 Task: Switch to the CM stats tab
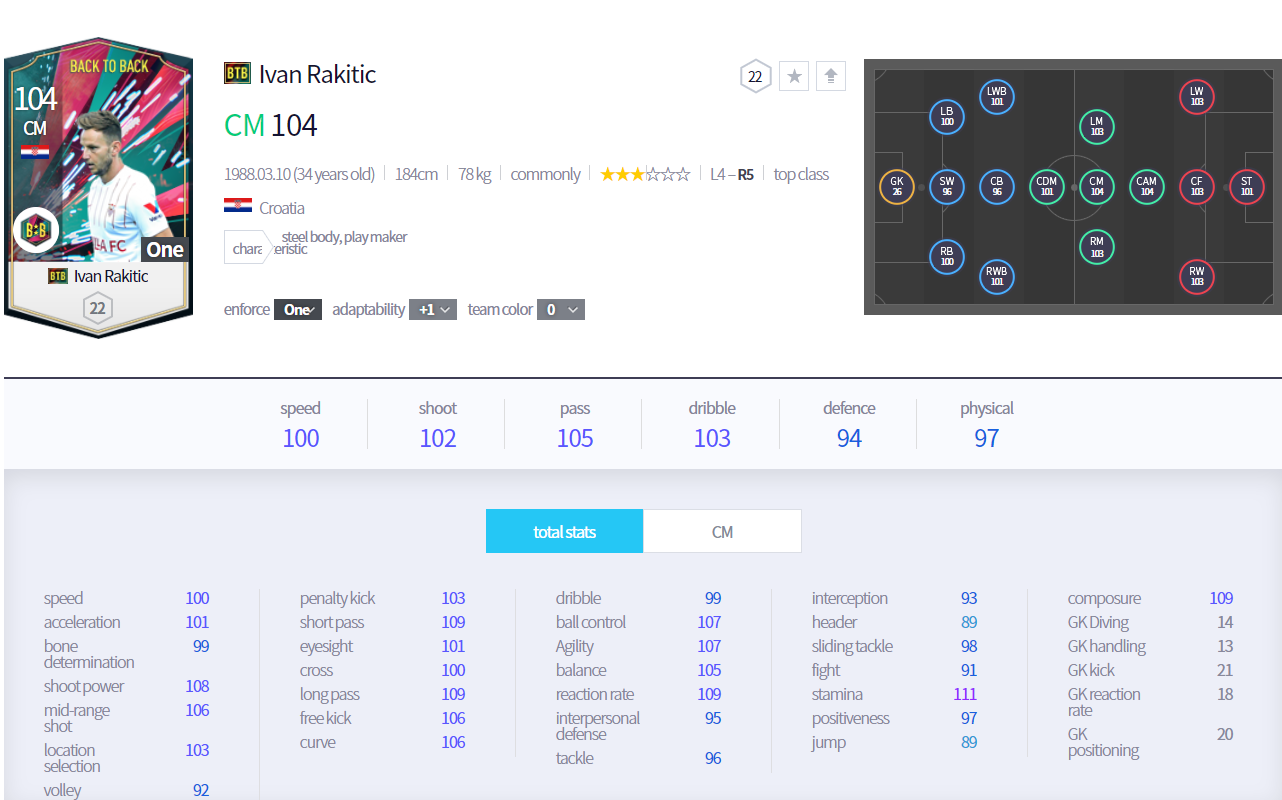click(722, 532)
